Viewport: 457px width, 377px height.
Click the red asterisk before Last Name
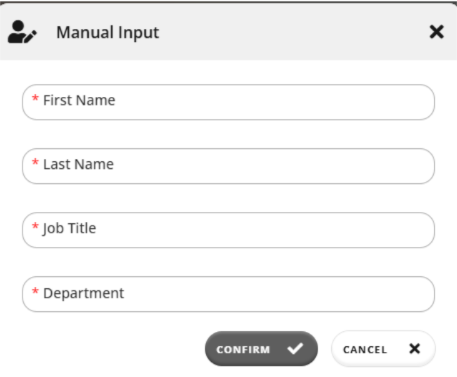coord(35,162)
